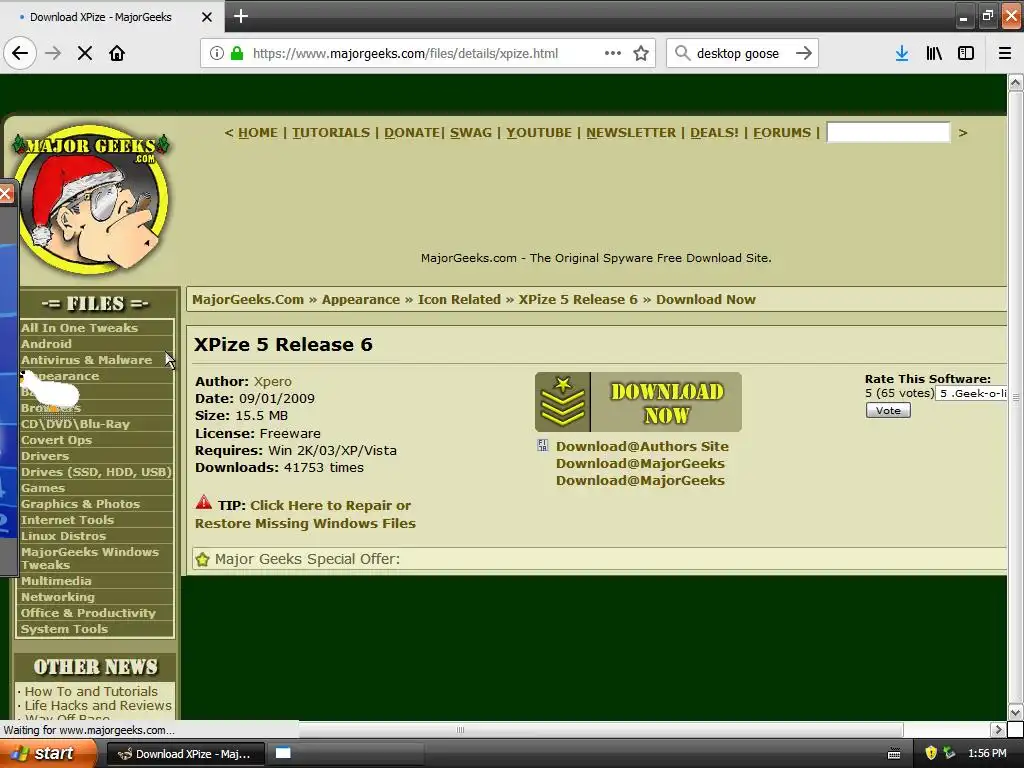Open HOME in the top navigation
This screenshot has height=768, width=1024.
[257, 133]
